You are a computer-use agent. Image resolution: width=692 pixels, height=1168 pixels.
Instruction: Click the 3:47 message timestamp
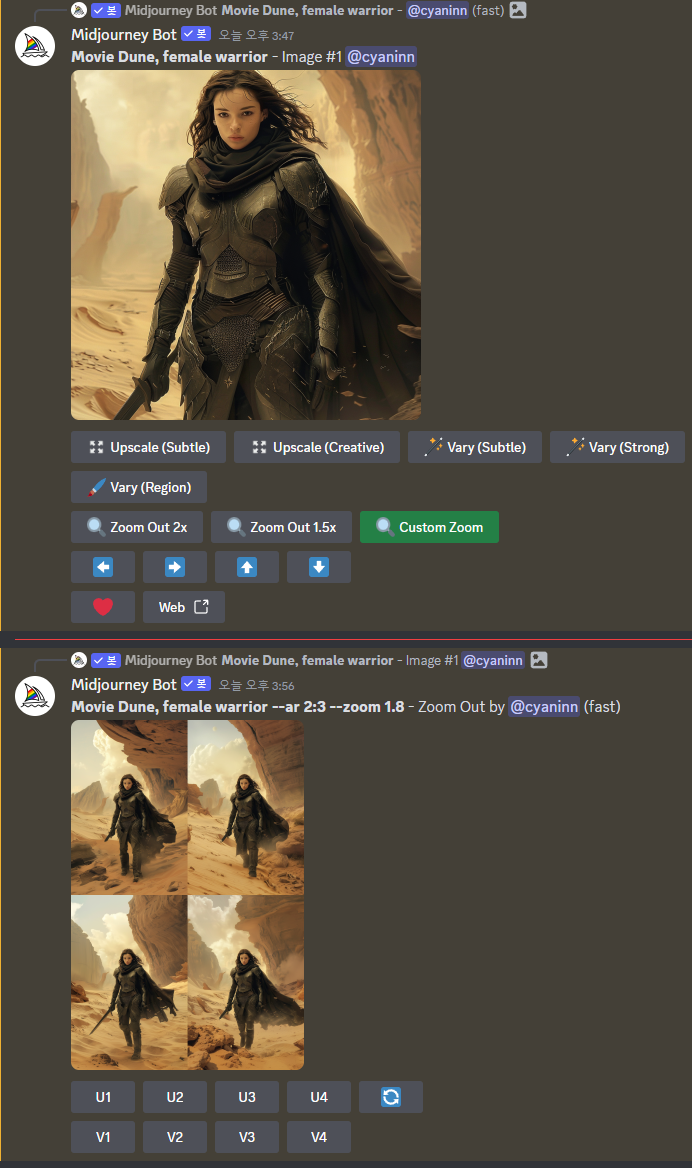click(256, 36)
